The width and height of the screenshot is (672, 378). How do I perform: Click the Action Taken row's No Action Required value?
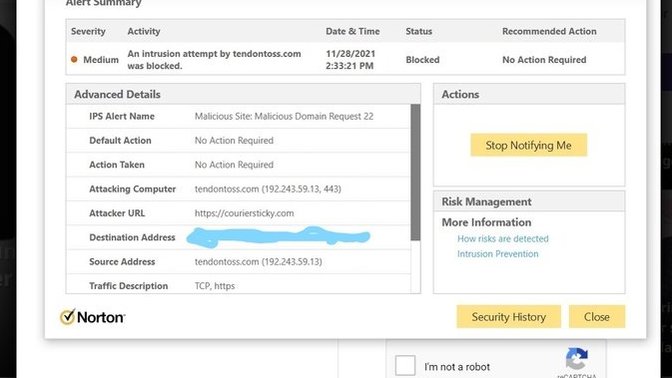[234, 165]
